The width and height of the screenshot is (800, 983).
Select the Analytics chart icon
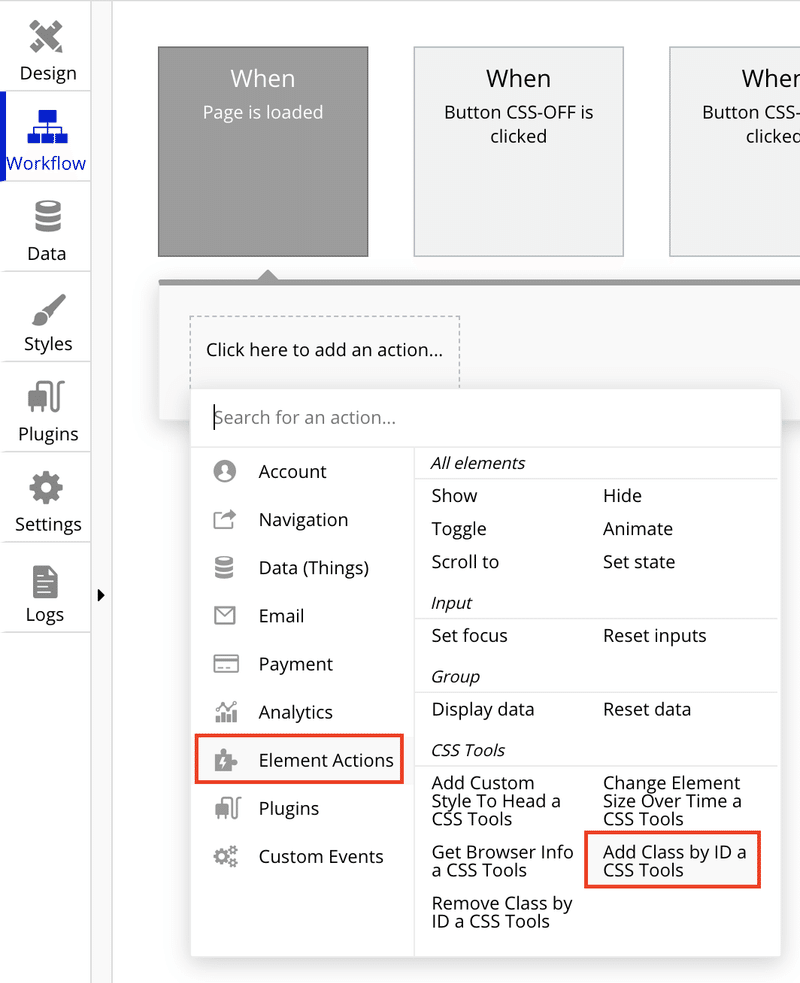[x=226, y=712]
